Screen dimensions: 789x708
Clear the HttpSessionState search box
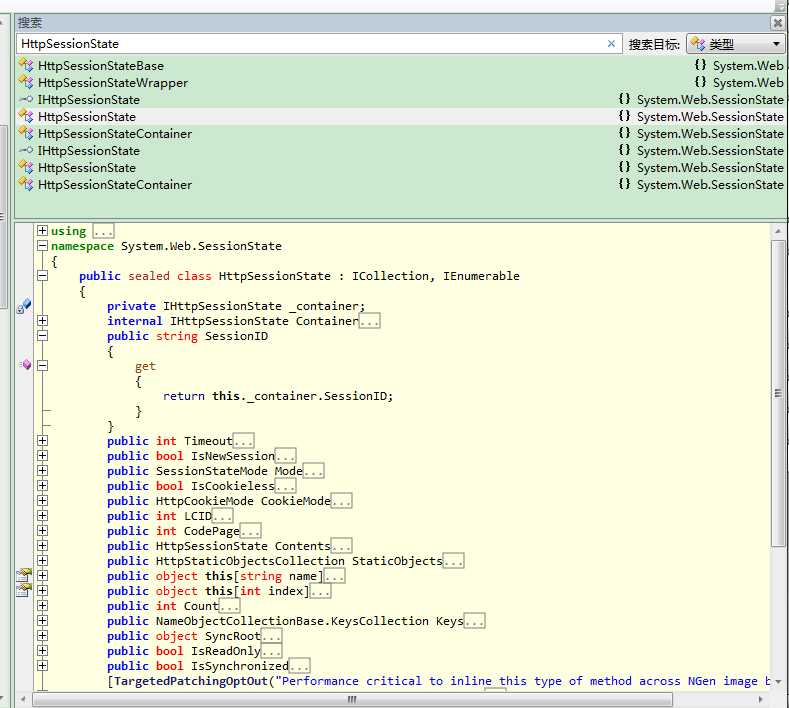pyautogui.click(x=611, y=44)
